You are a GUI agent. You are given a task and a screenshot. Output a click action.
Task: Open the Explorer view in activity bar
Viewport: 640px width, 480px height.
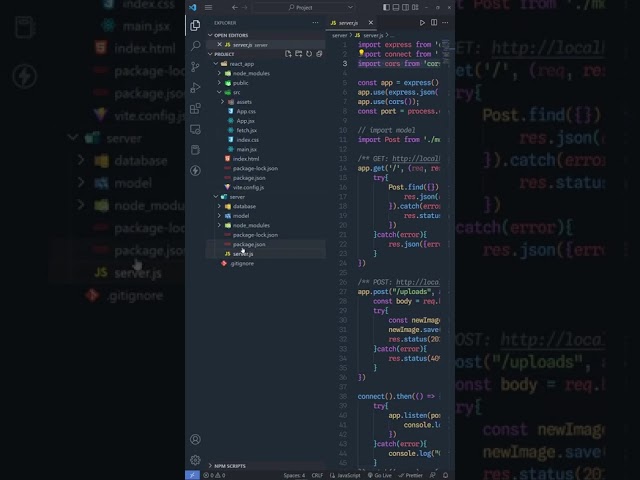point(195,25)
